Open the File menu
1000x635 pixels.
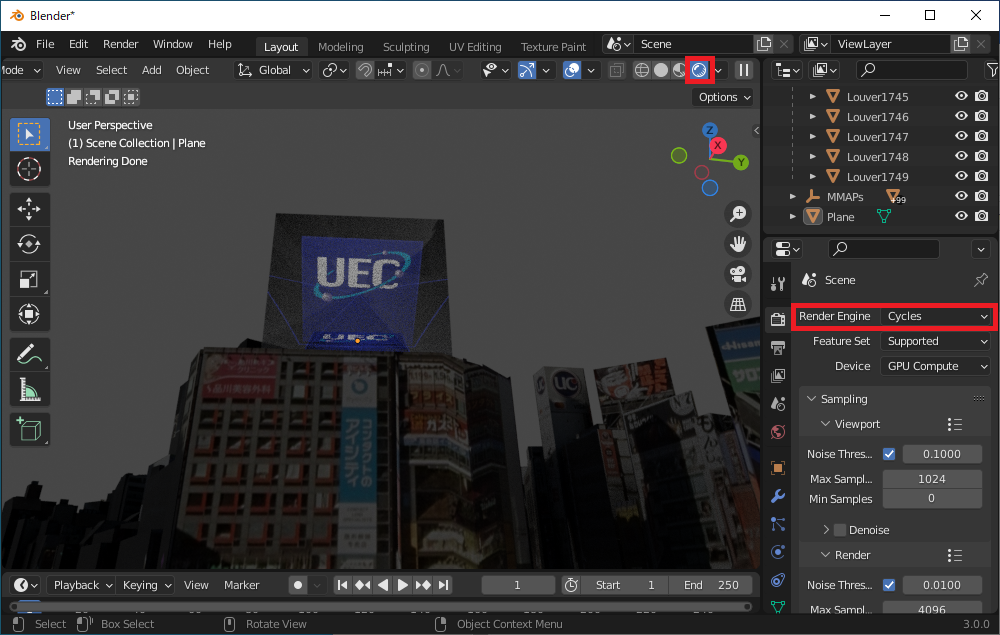click(x=45, y=44)
